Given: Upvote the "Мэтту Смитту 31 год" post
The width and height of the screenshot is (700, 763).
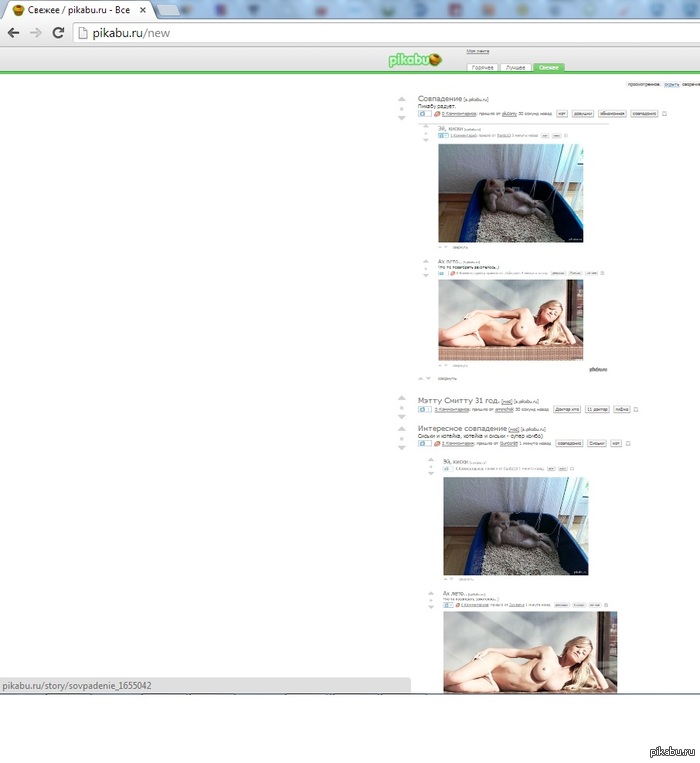Looking at the screenshot, I should [402, 399].
